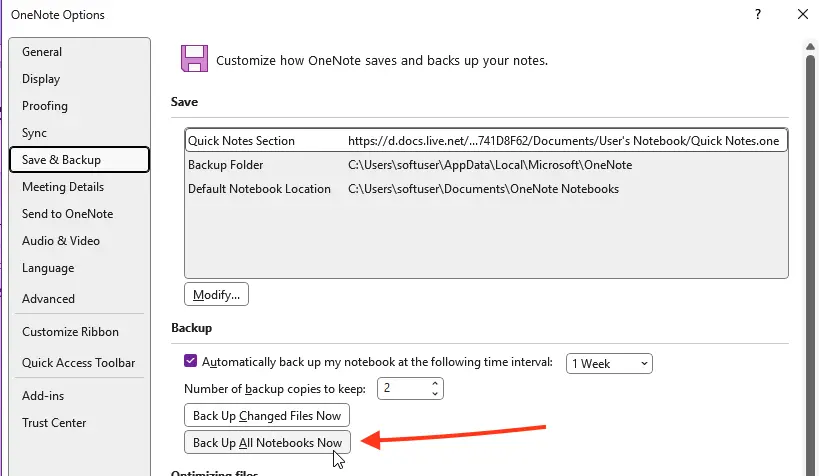824x476 pixels.
Task: Open the Audio & Video category
Action: click(61, 241)
